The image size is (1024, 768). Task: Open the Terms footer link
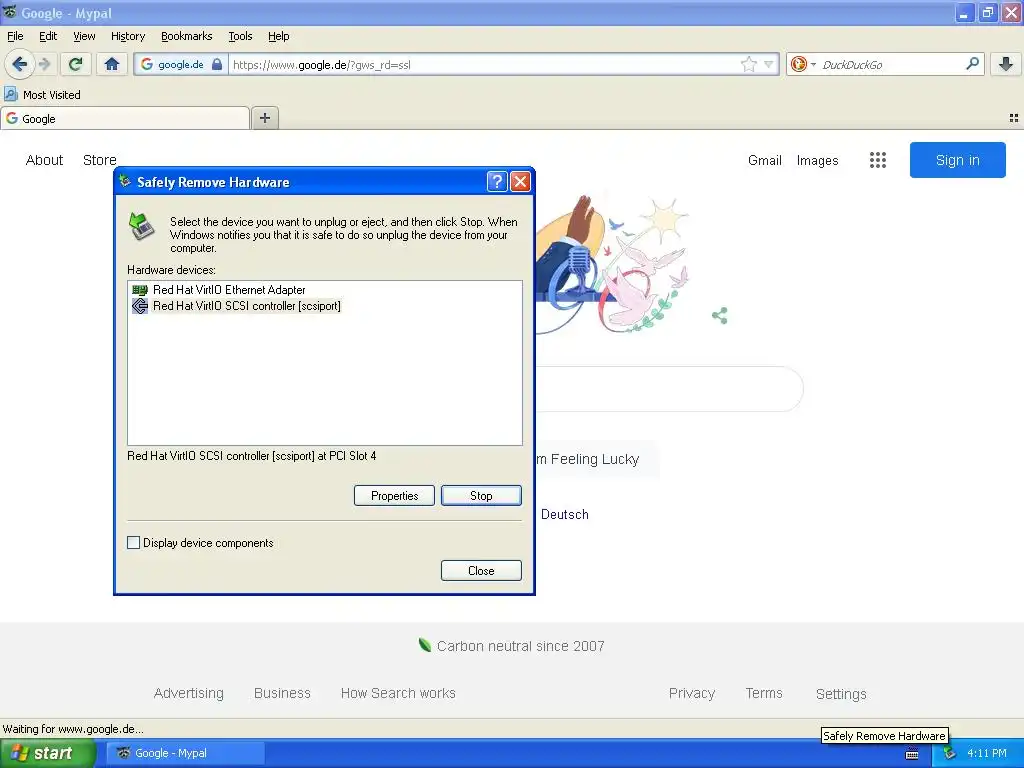[764, 694]
